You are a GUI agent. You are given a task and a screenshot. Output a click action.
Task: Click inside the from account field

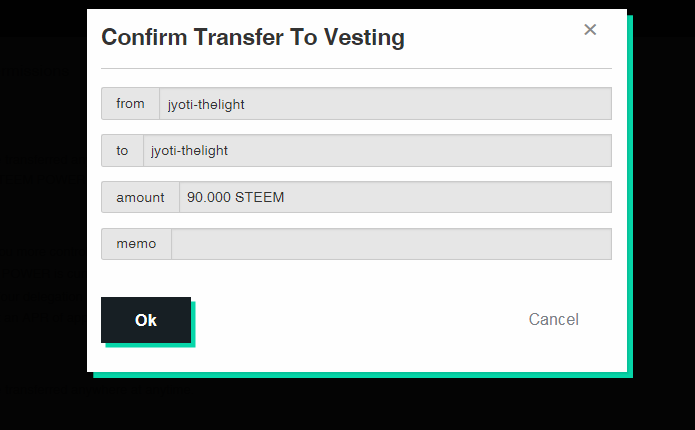pyautogui.click(x=386, y=104)
